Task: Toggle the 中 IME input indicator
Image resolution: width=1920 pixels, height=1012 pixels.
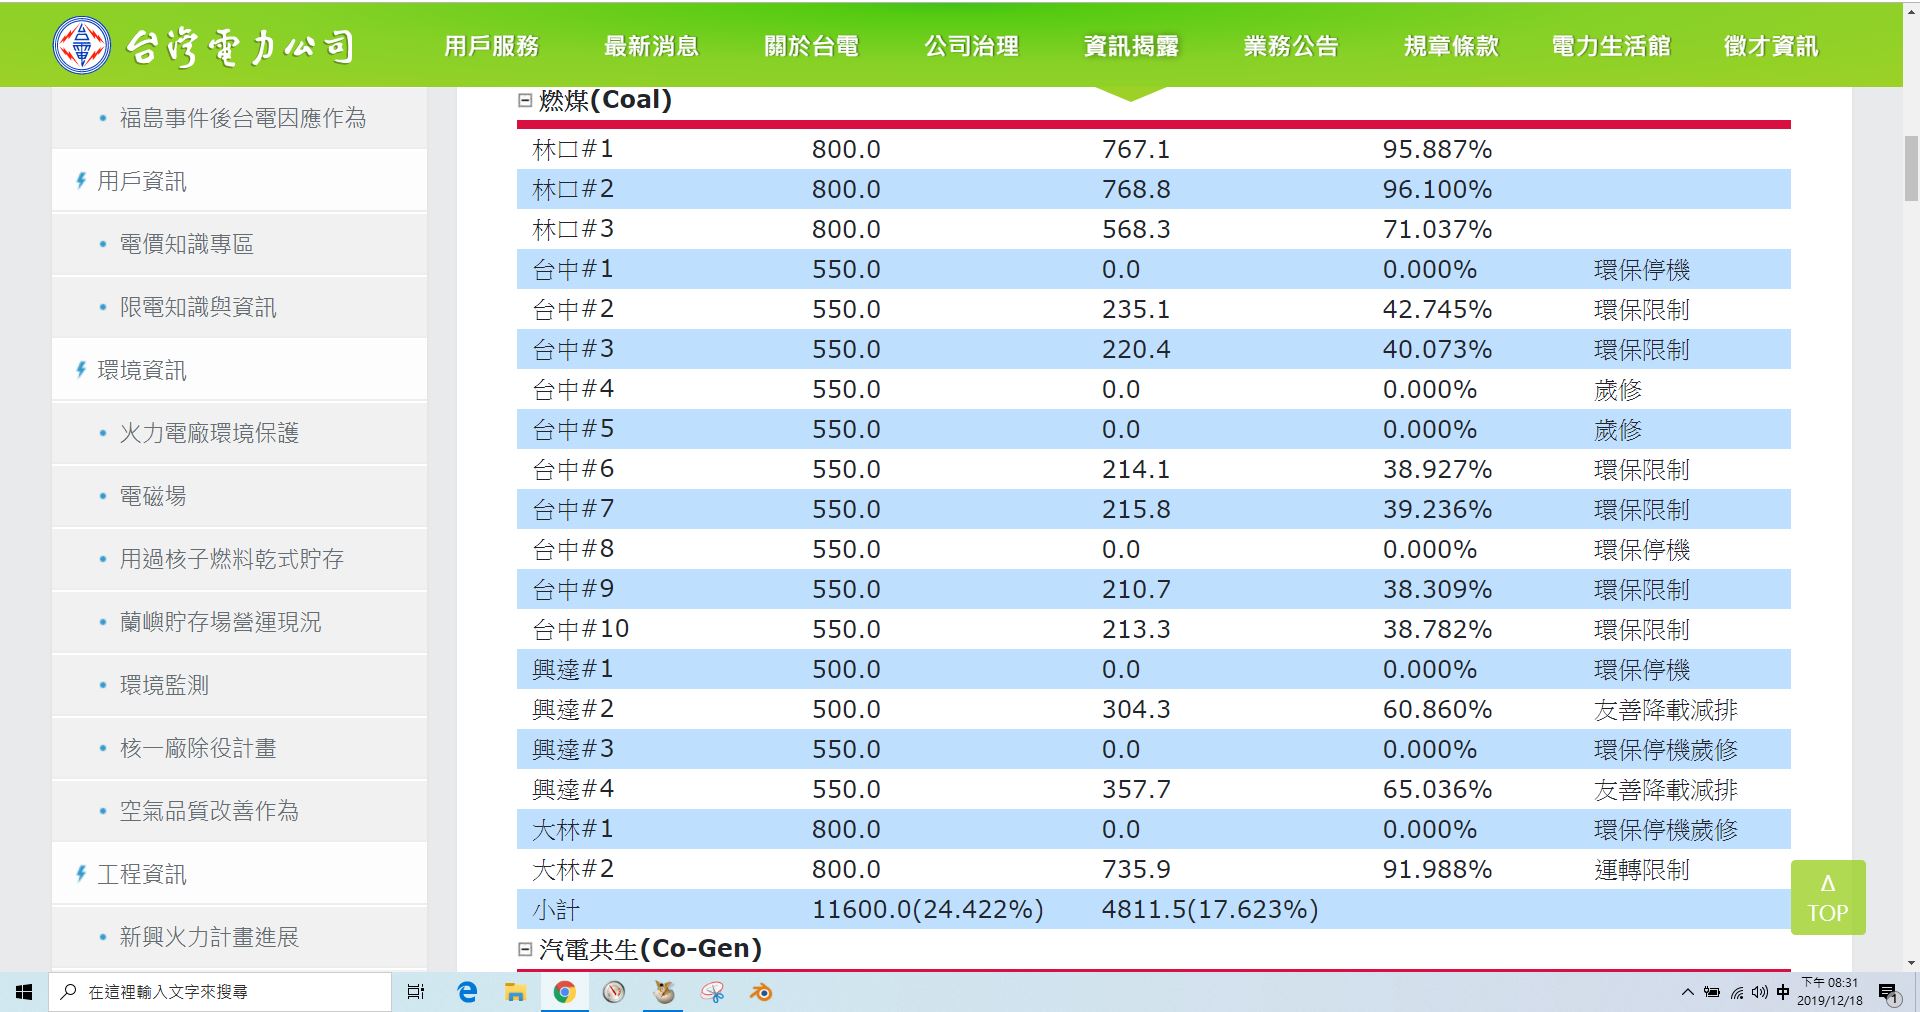Action: pos(1783,992)
